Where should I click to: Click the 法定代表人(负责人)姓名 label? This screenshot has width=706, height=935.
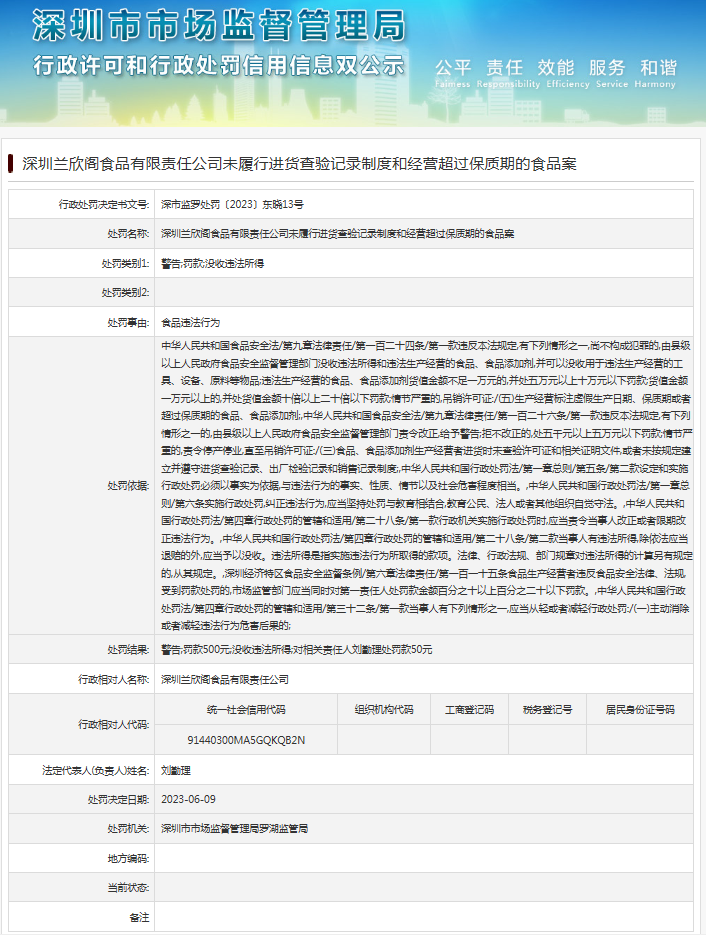[95, 770]
